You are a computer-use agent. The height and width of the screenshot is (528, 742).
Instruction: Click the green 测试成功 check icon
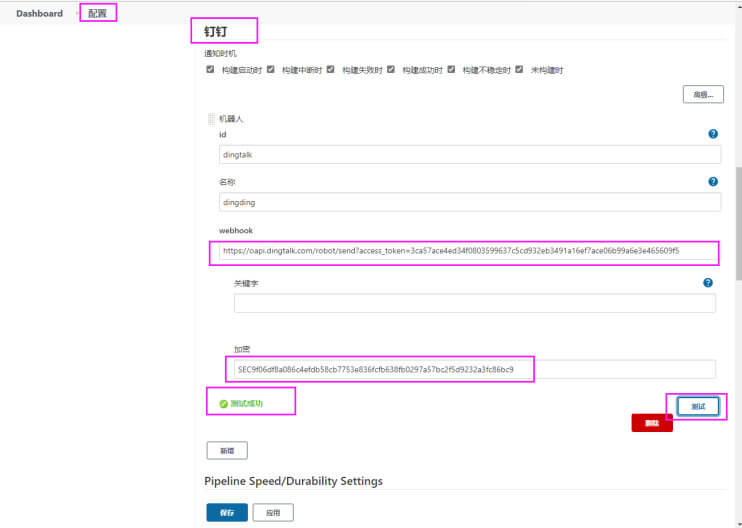point(224,404)
